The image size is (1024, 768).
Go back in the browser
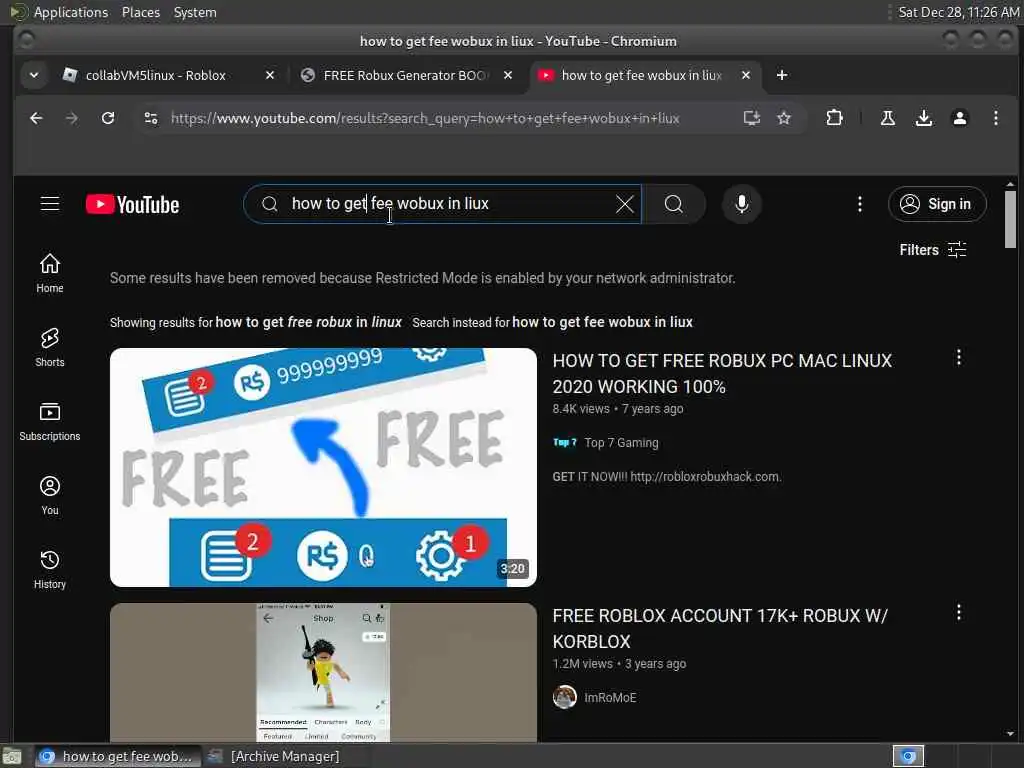pos(36,118)
